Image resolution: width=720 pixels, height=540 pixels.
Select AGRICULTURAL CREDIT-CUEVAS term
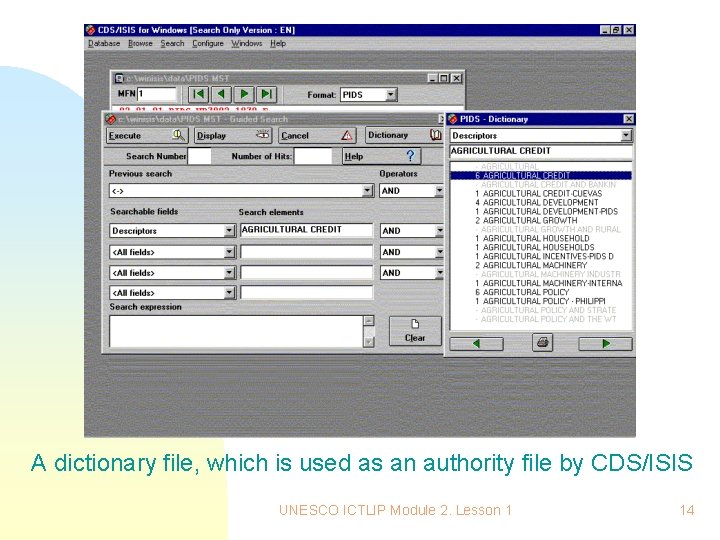pyautogui.click(x=541, y=193)
